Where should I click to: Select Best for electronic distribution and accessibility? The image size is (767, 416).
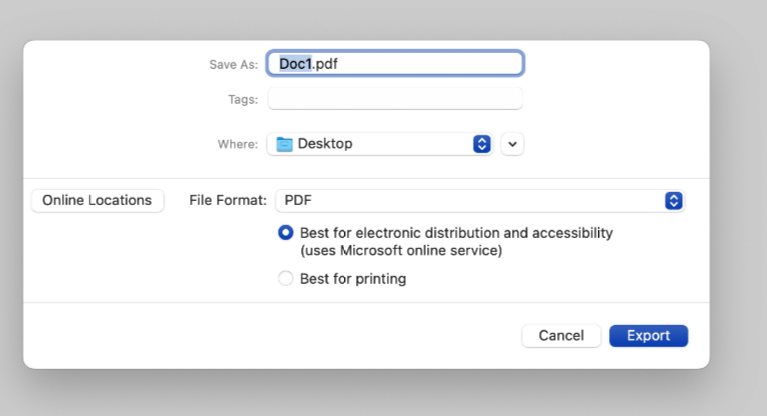[286, 232]
